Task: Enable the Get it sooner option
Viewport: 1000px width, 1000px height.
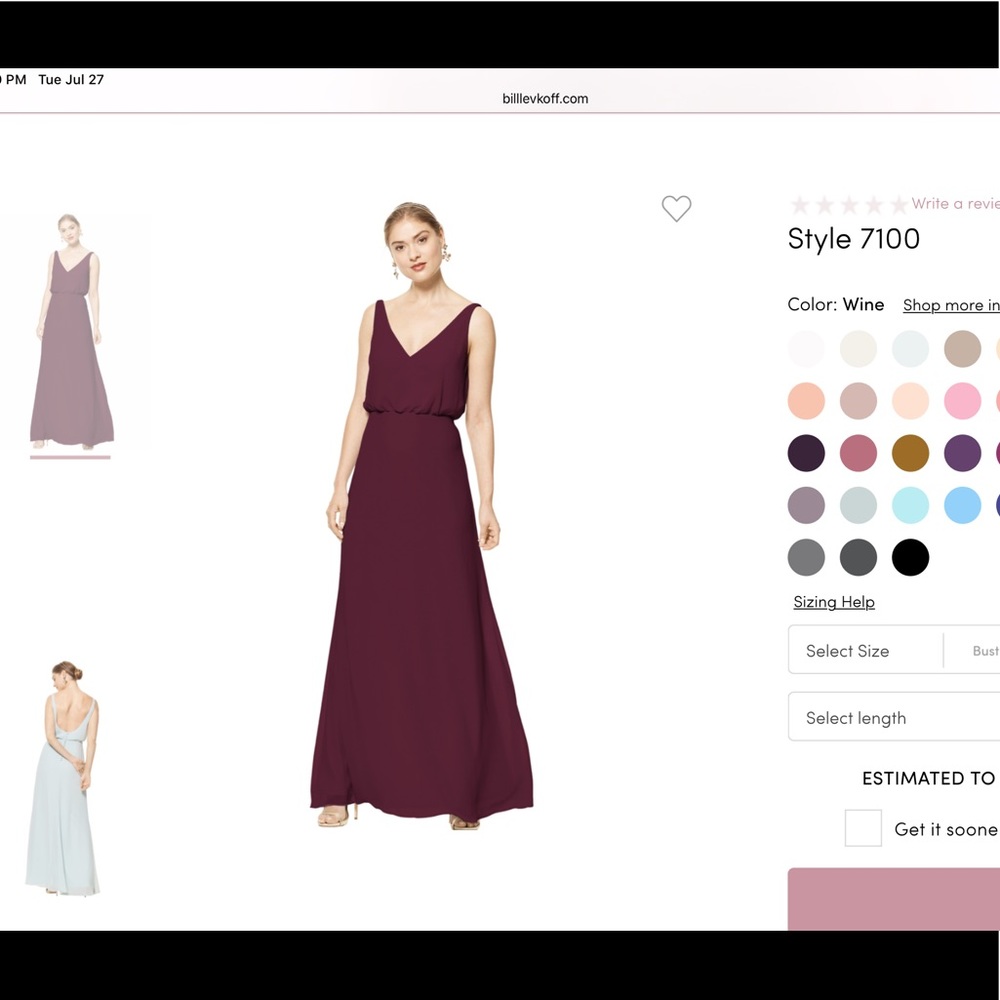Action: tap(863, 828)
